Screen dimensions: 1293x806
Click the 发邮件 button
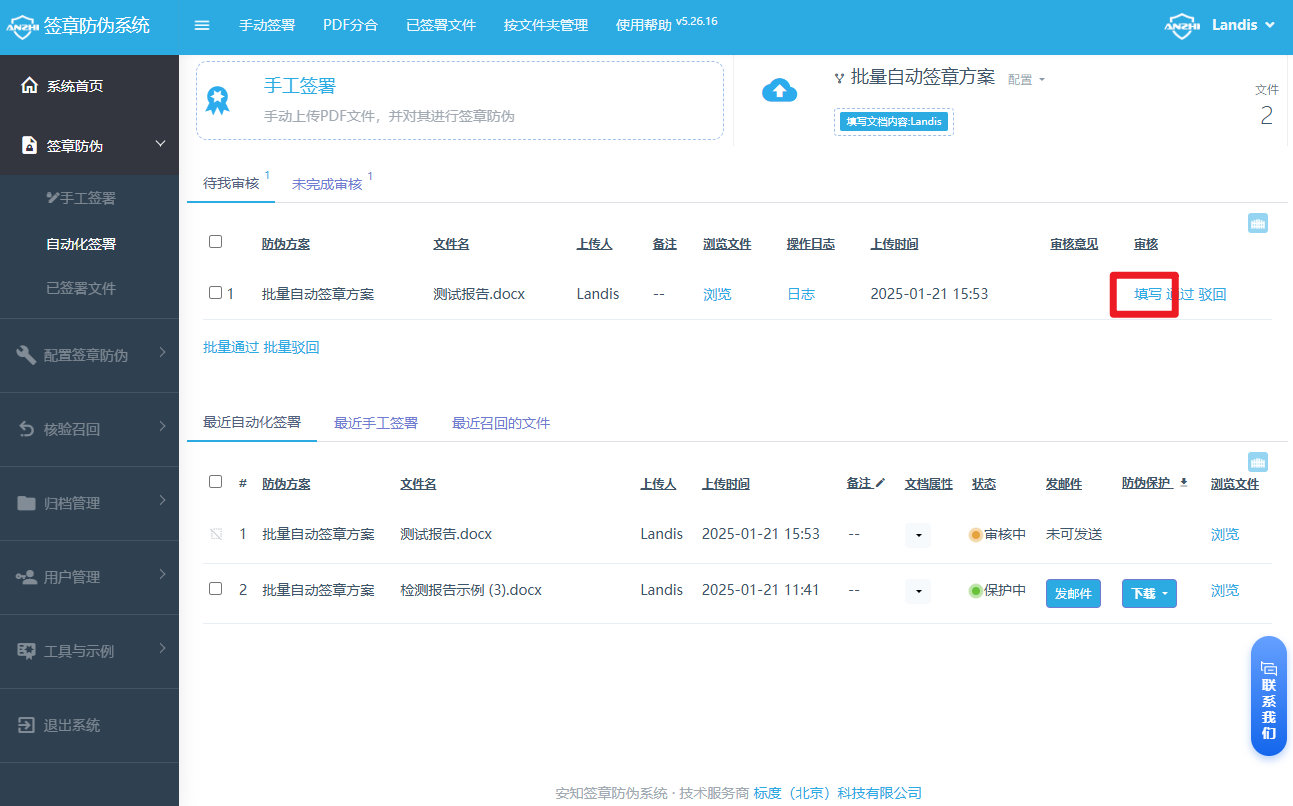pyautogui.click(x=1072, y=593)
